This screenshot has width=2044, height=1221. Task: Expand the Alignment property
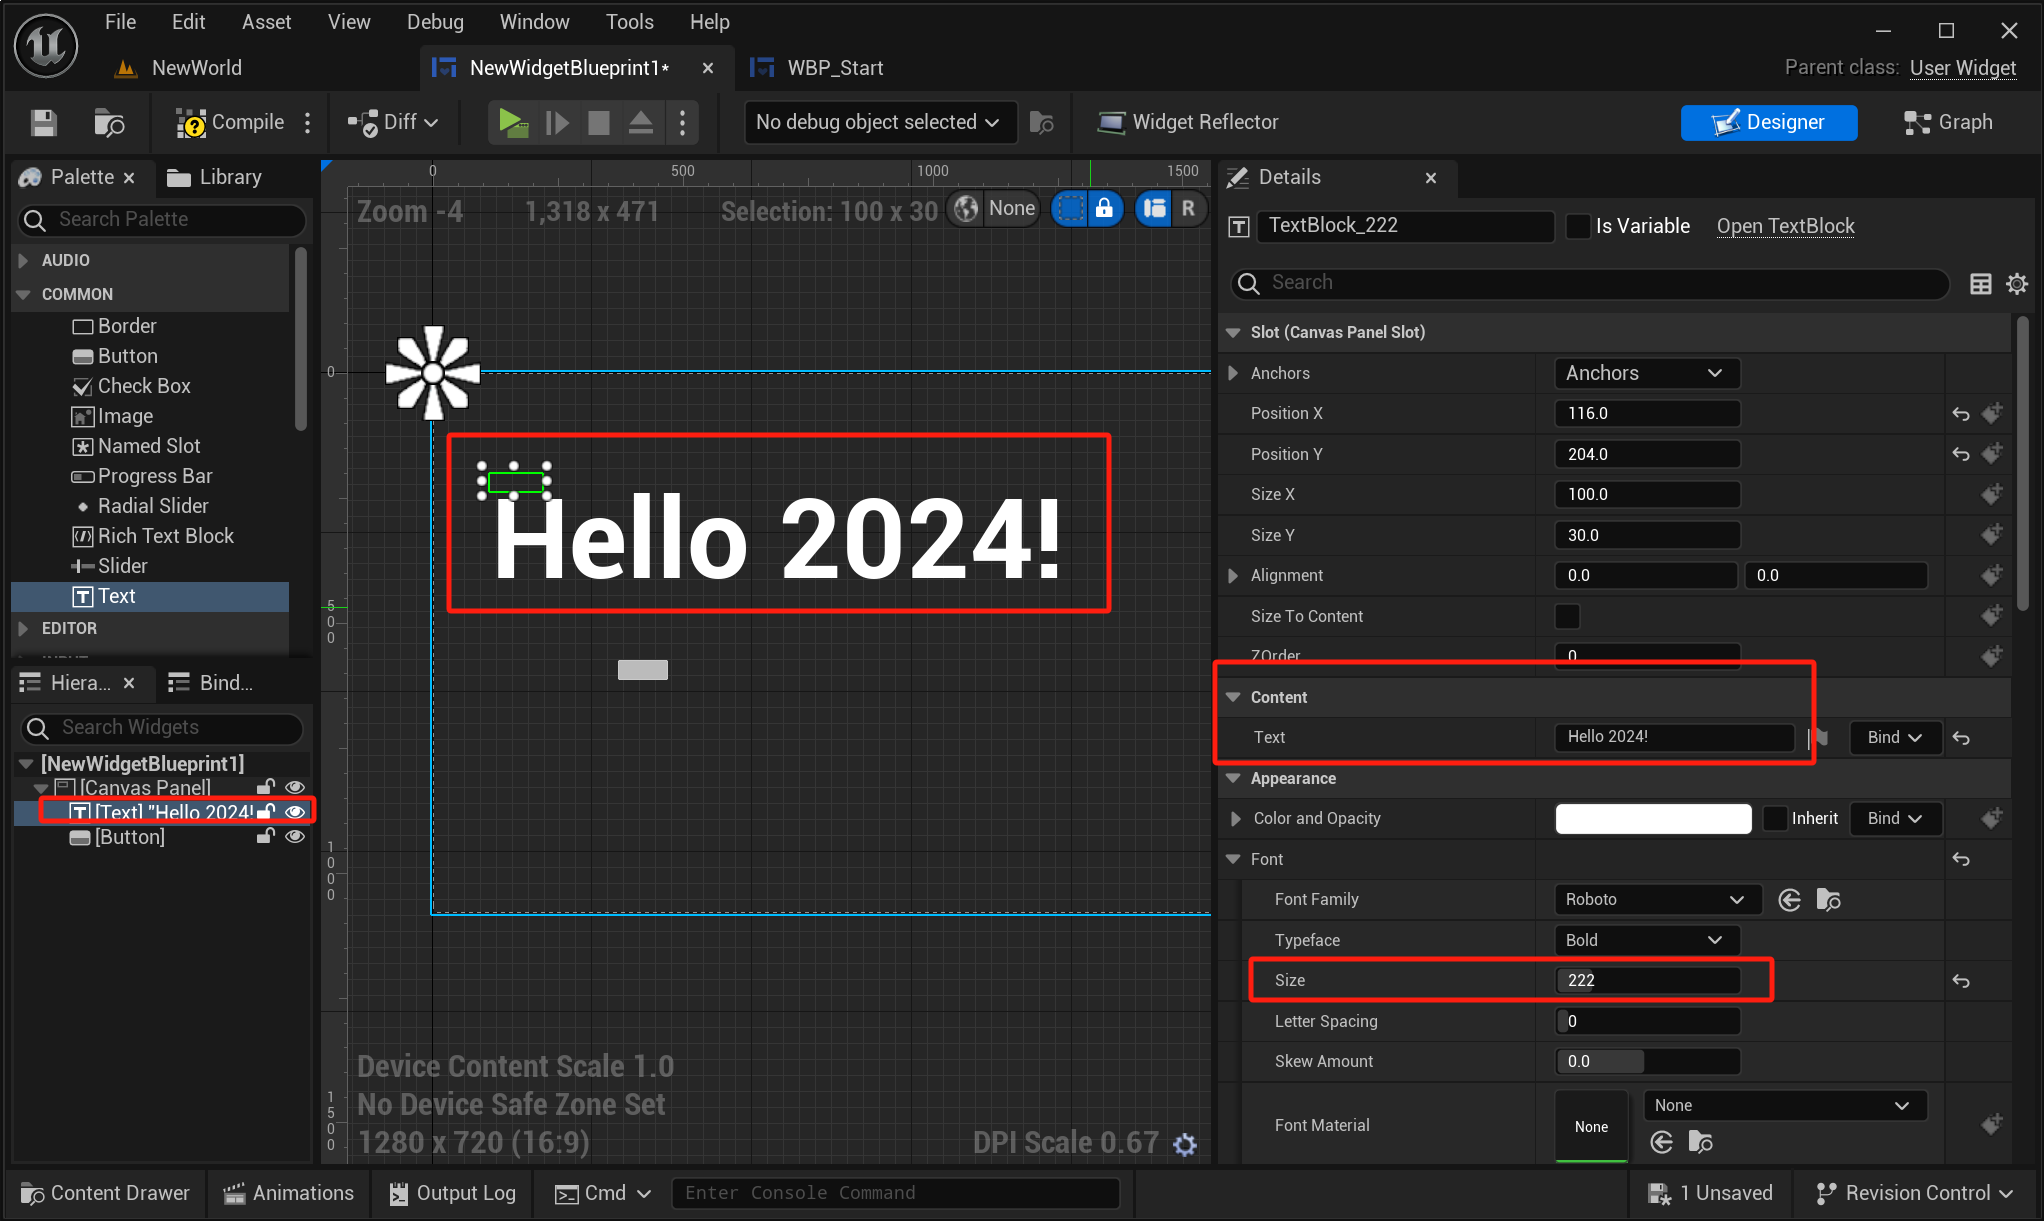(1233, 575)
